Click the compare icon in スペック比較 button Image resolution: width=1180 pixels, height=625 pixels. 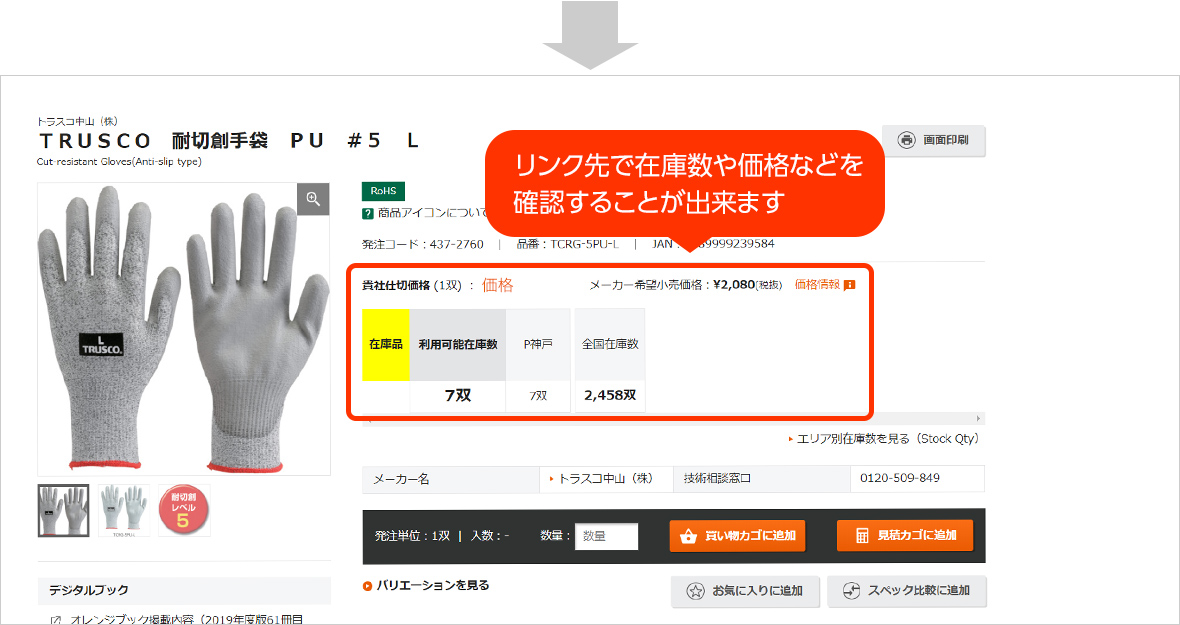[851, 591]
